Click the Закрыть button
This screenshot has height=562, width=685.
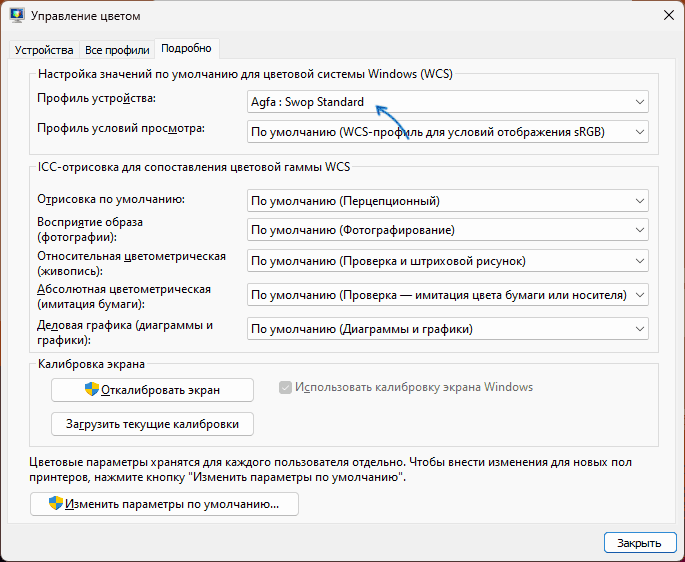(640, 543)
